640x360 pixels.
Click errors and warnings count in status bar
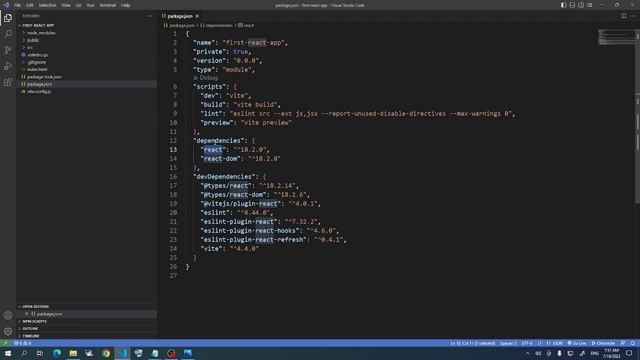(22, 343)
